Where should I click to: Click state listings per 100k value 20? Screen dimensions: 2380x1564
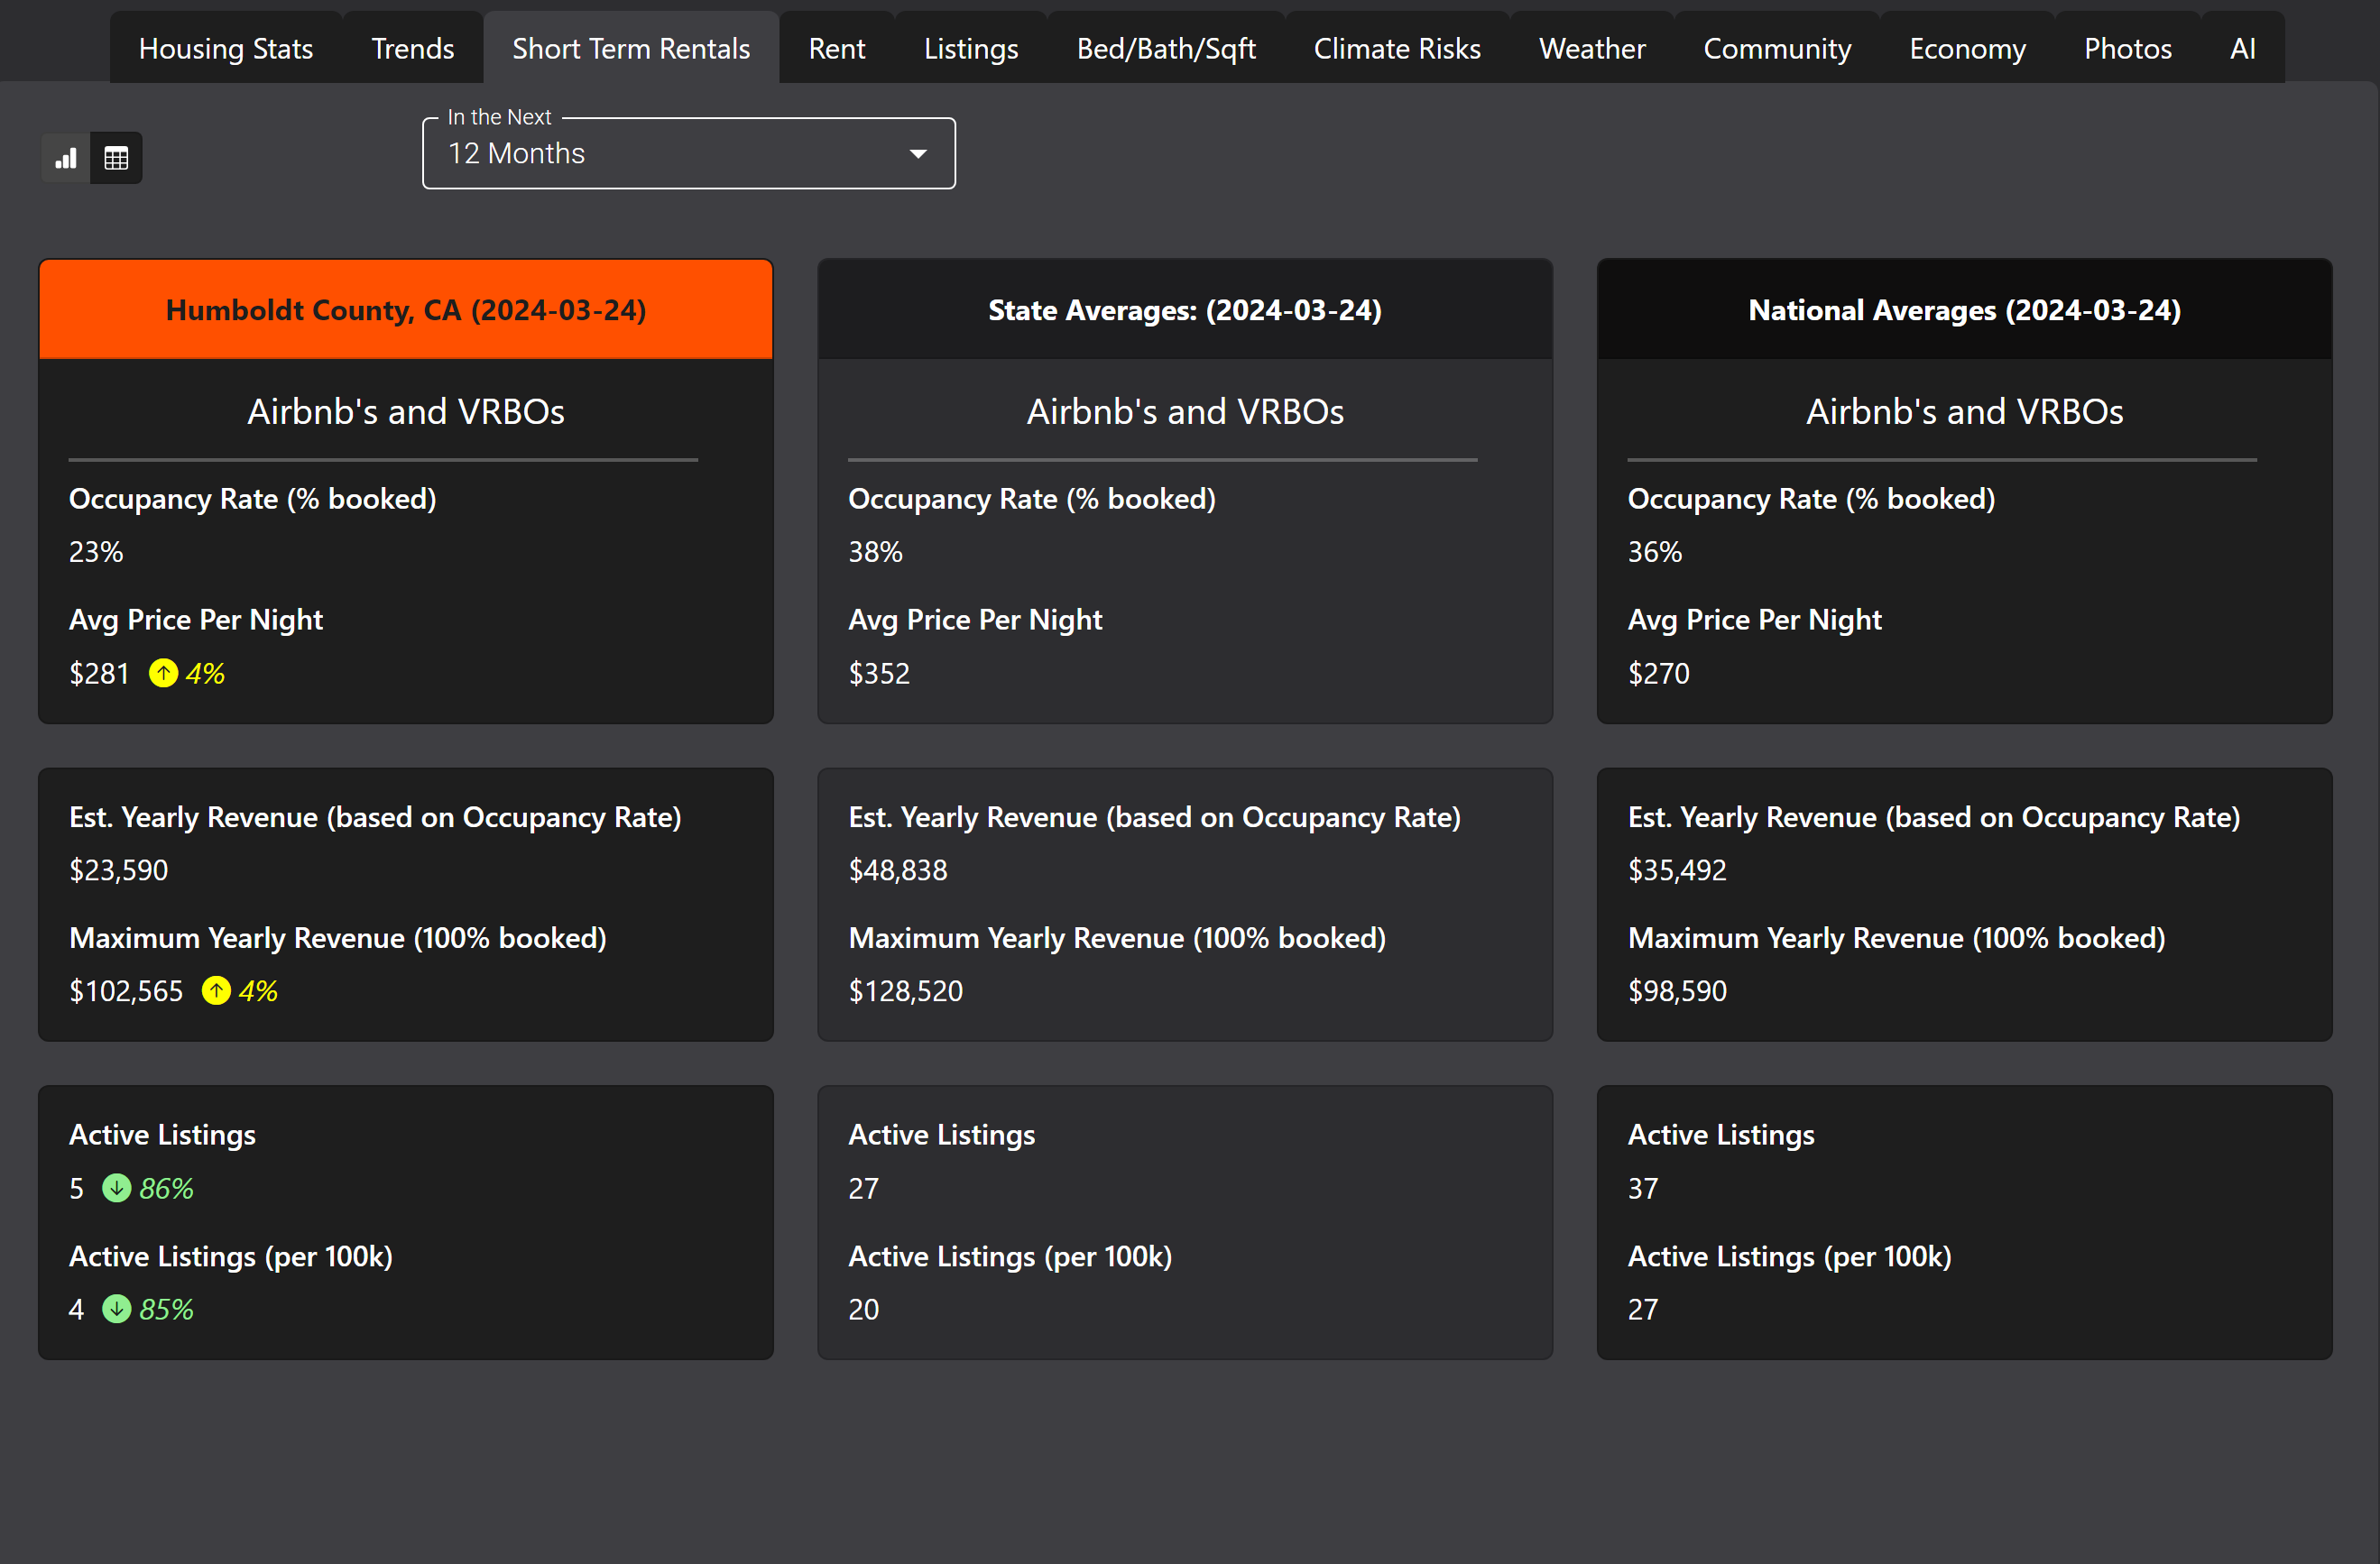(x=864, y=1309)
